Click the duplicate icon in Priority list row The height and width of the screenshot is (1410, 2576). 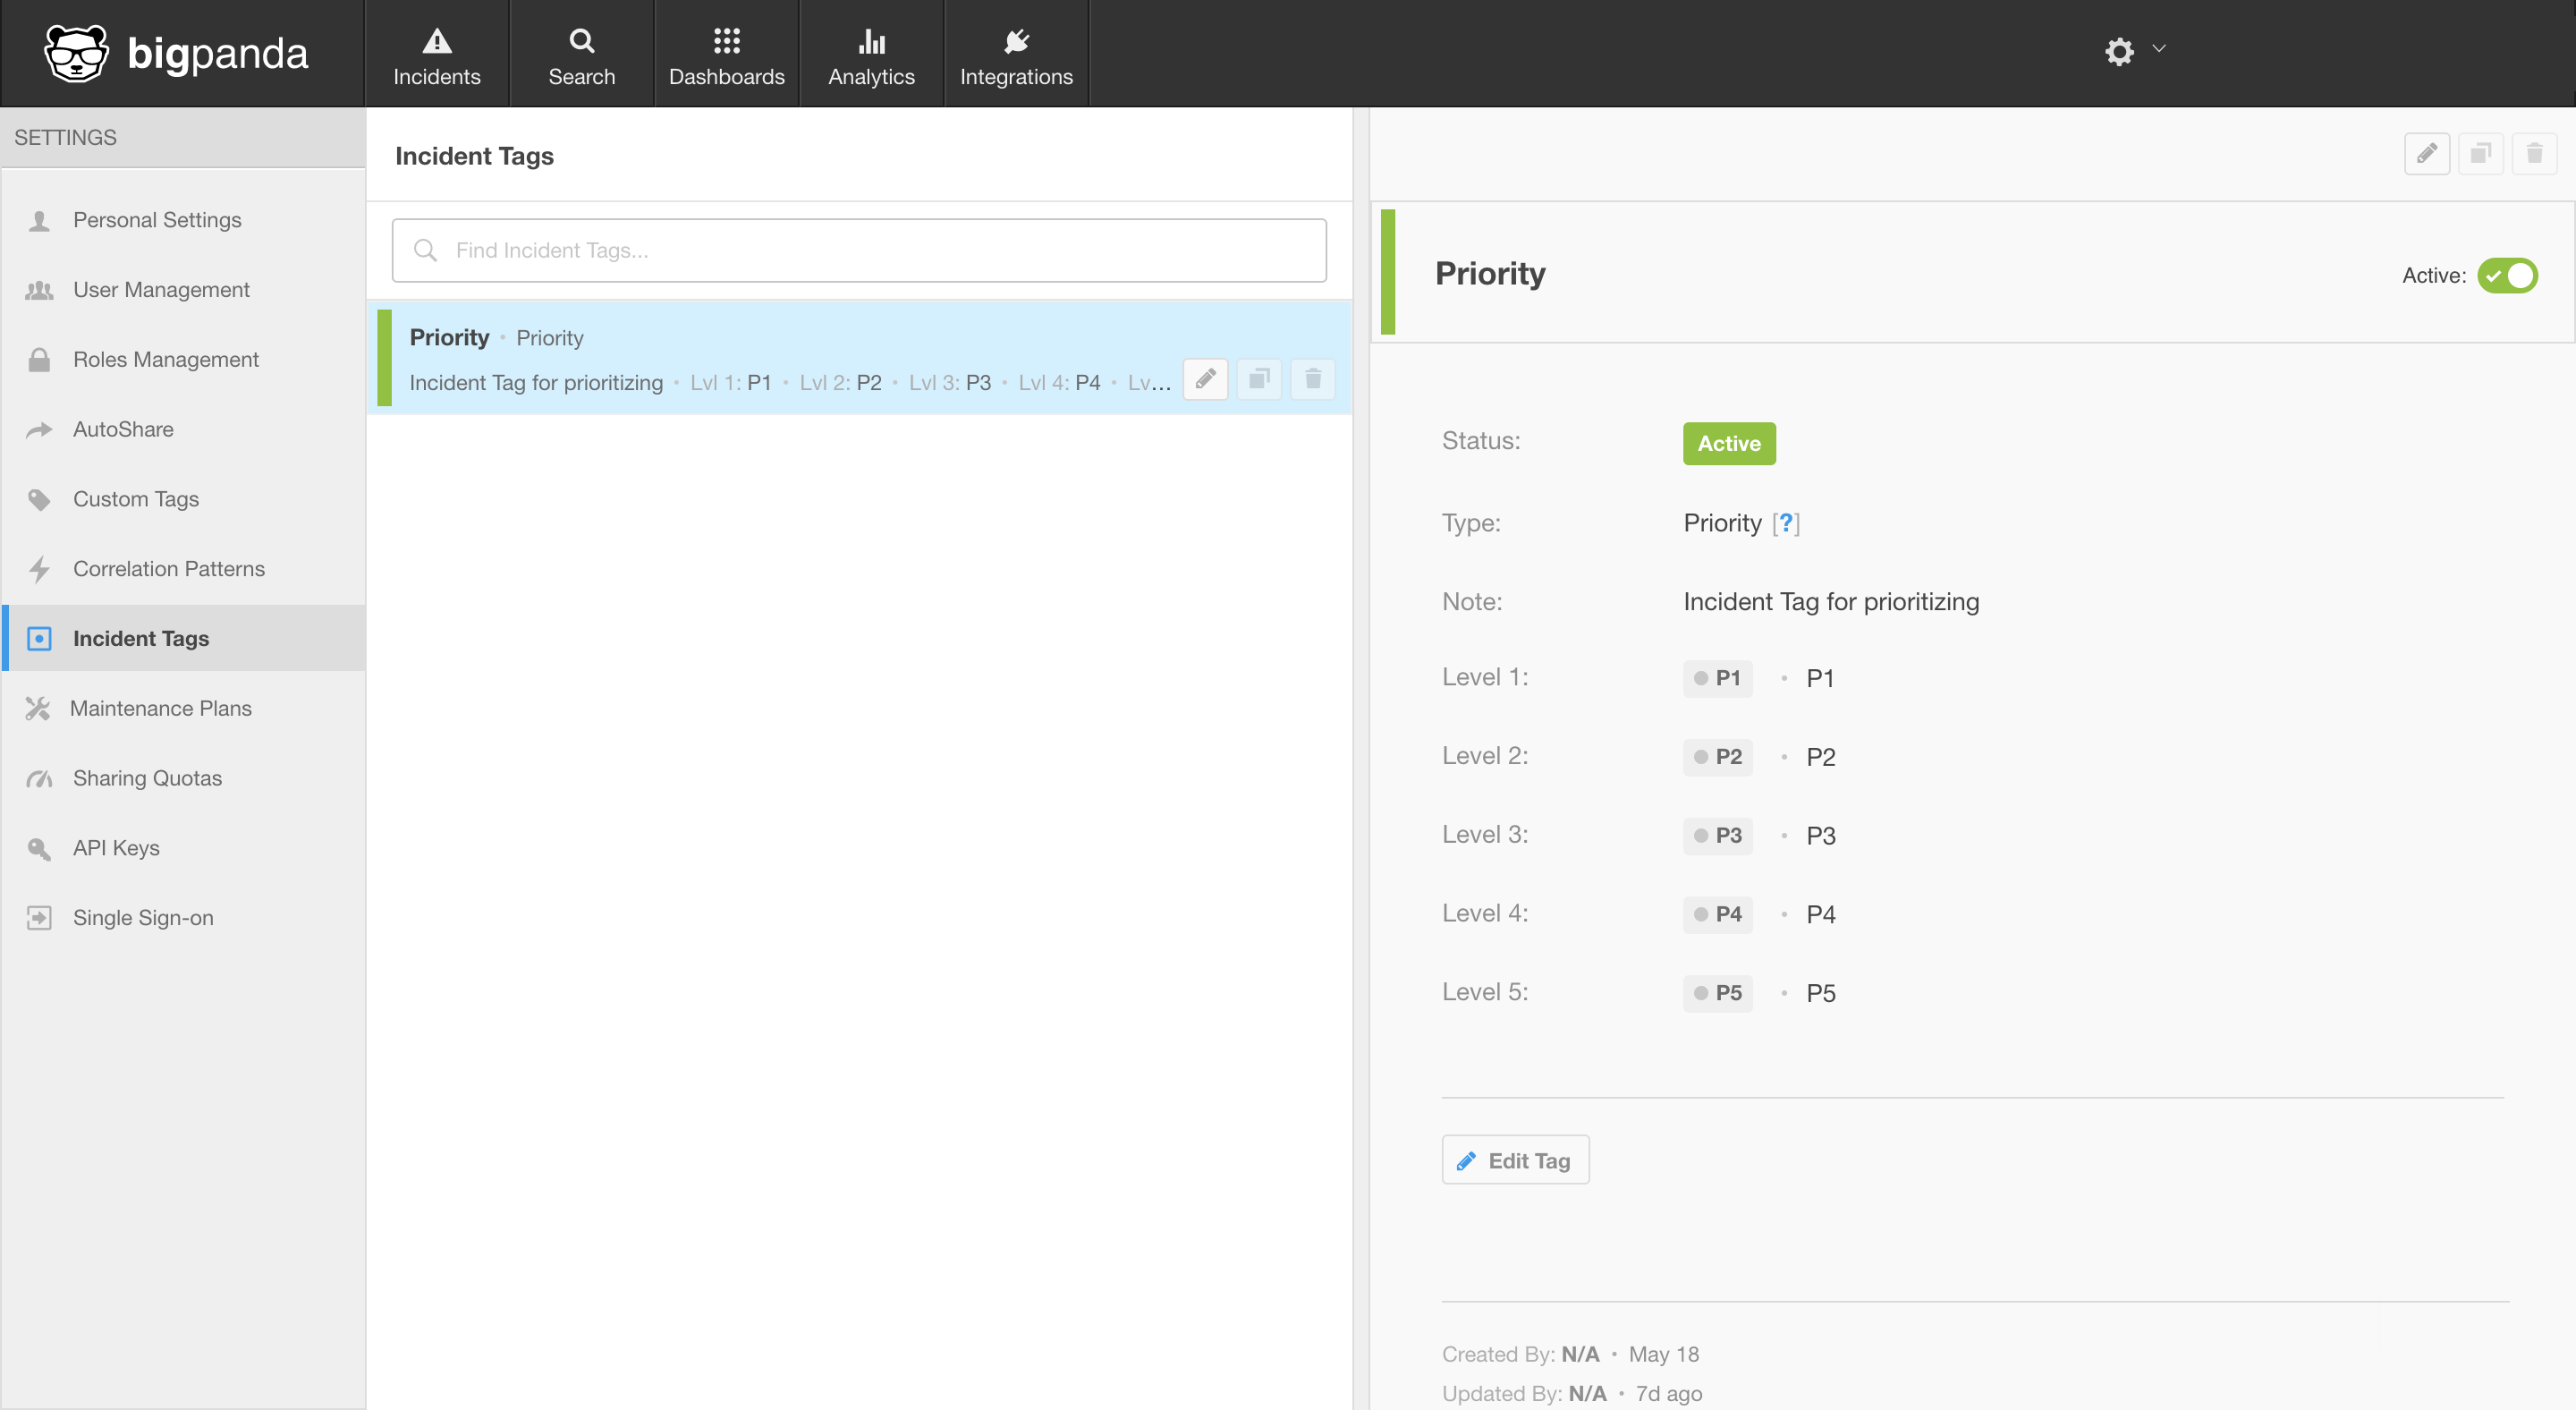[x=1259, y=379]
